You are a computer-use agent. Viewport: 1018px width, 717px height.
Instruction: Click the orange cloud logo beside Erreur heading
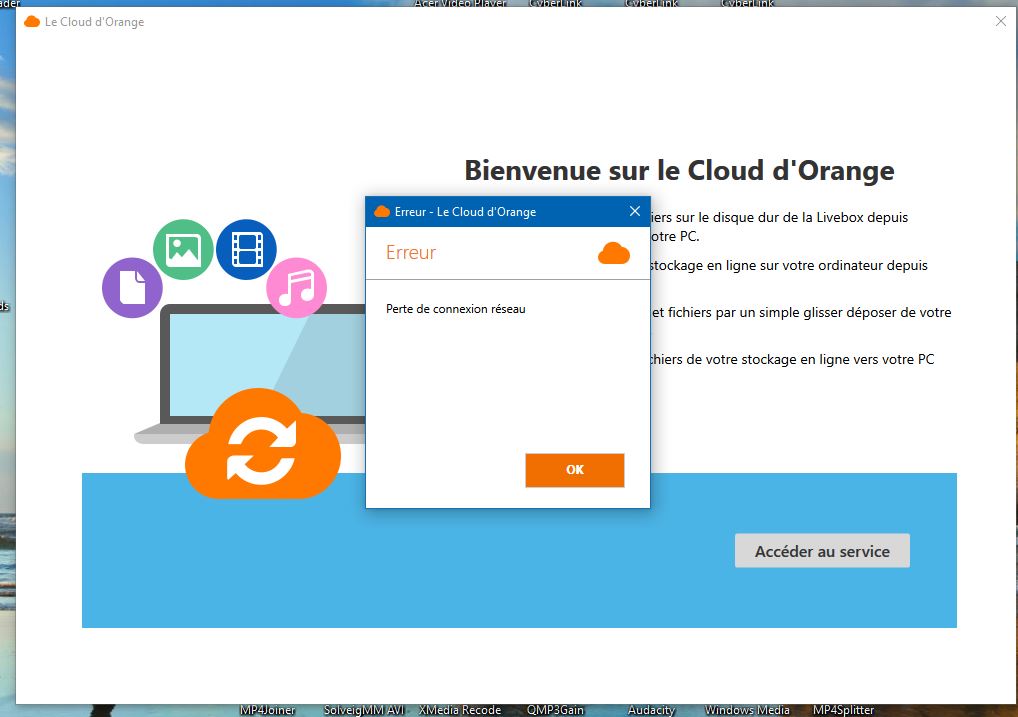click(613, 253)
